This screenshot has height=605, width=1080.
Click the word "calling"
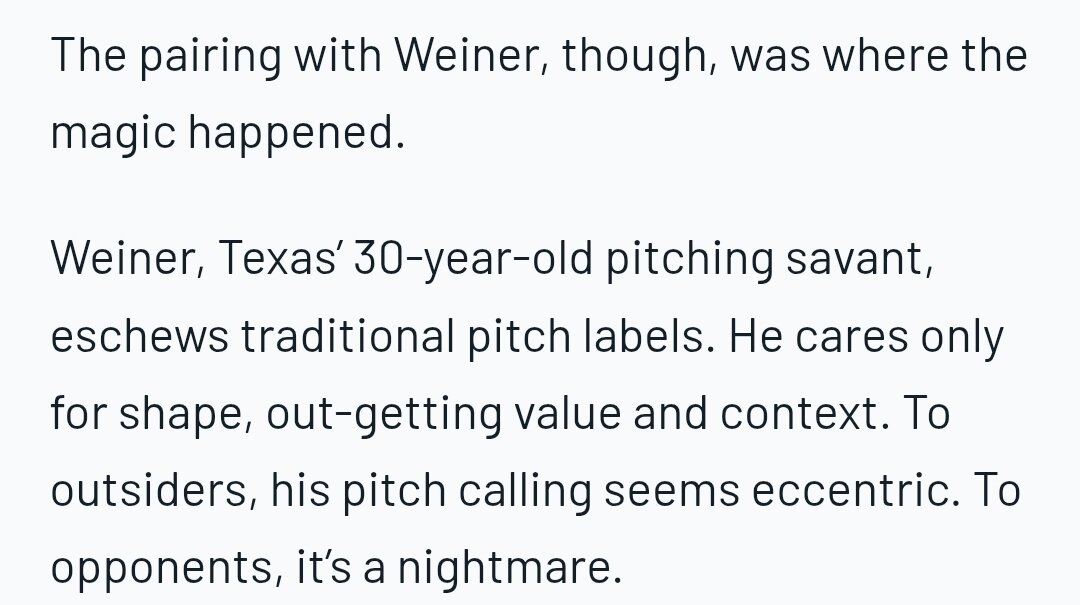point(525,491)
